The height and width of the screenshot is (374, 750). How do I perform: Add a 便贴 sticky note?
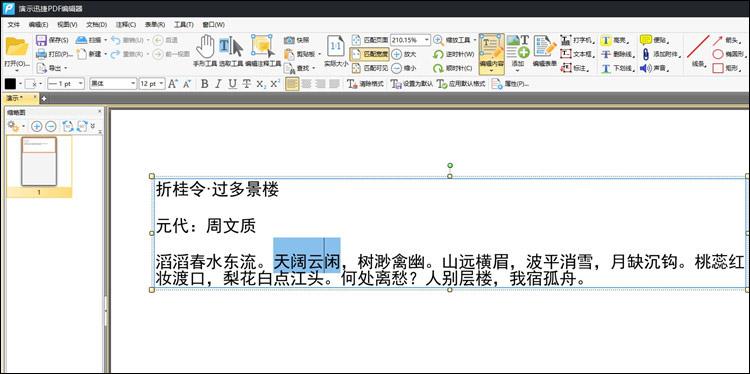(x=654, y=40)
